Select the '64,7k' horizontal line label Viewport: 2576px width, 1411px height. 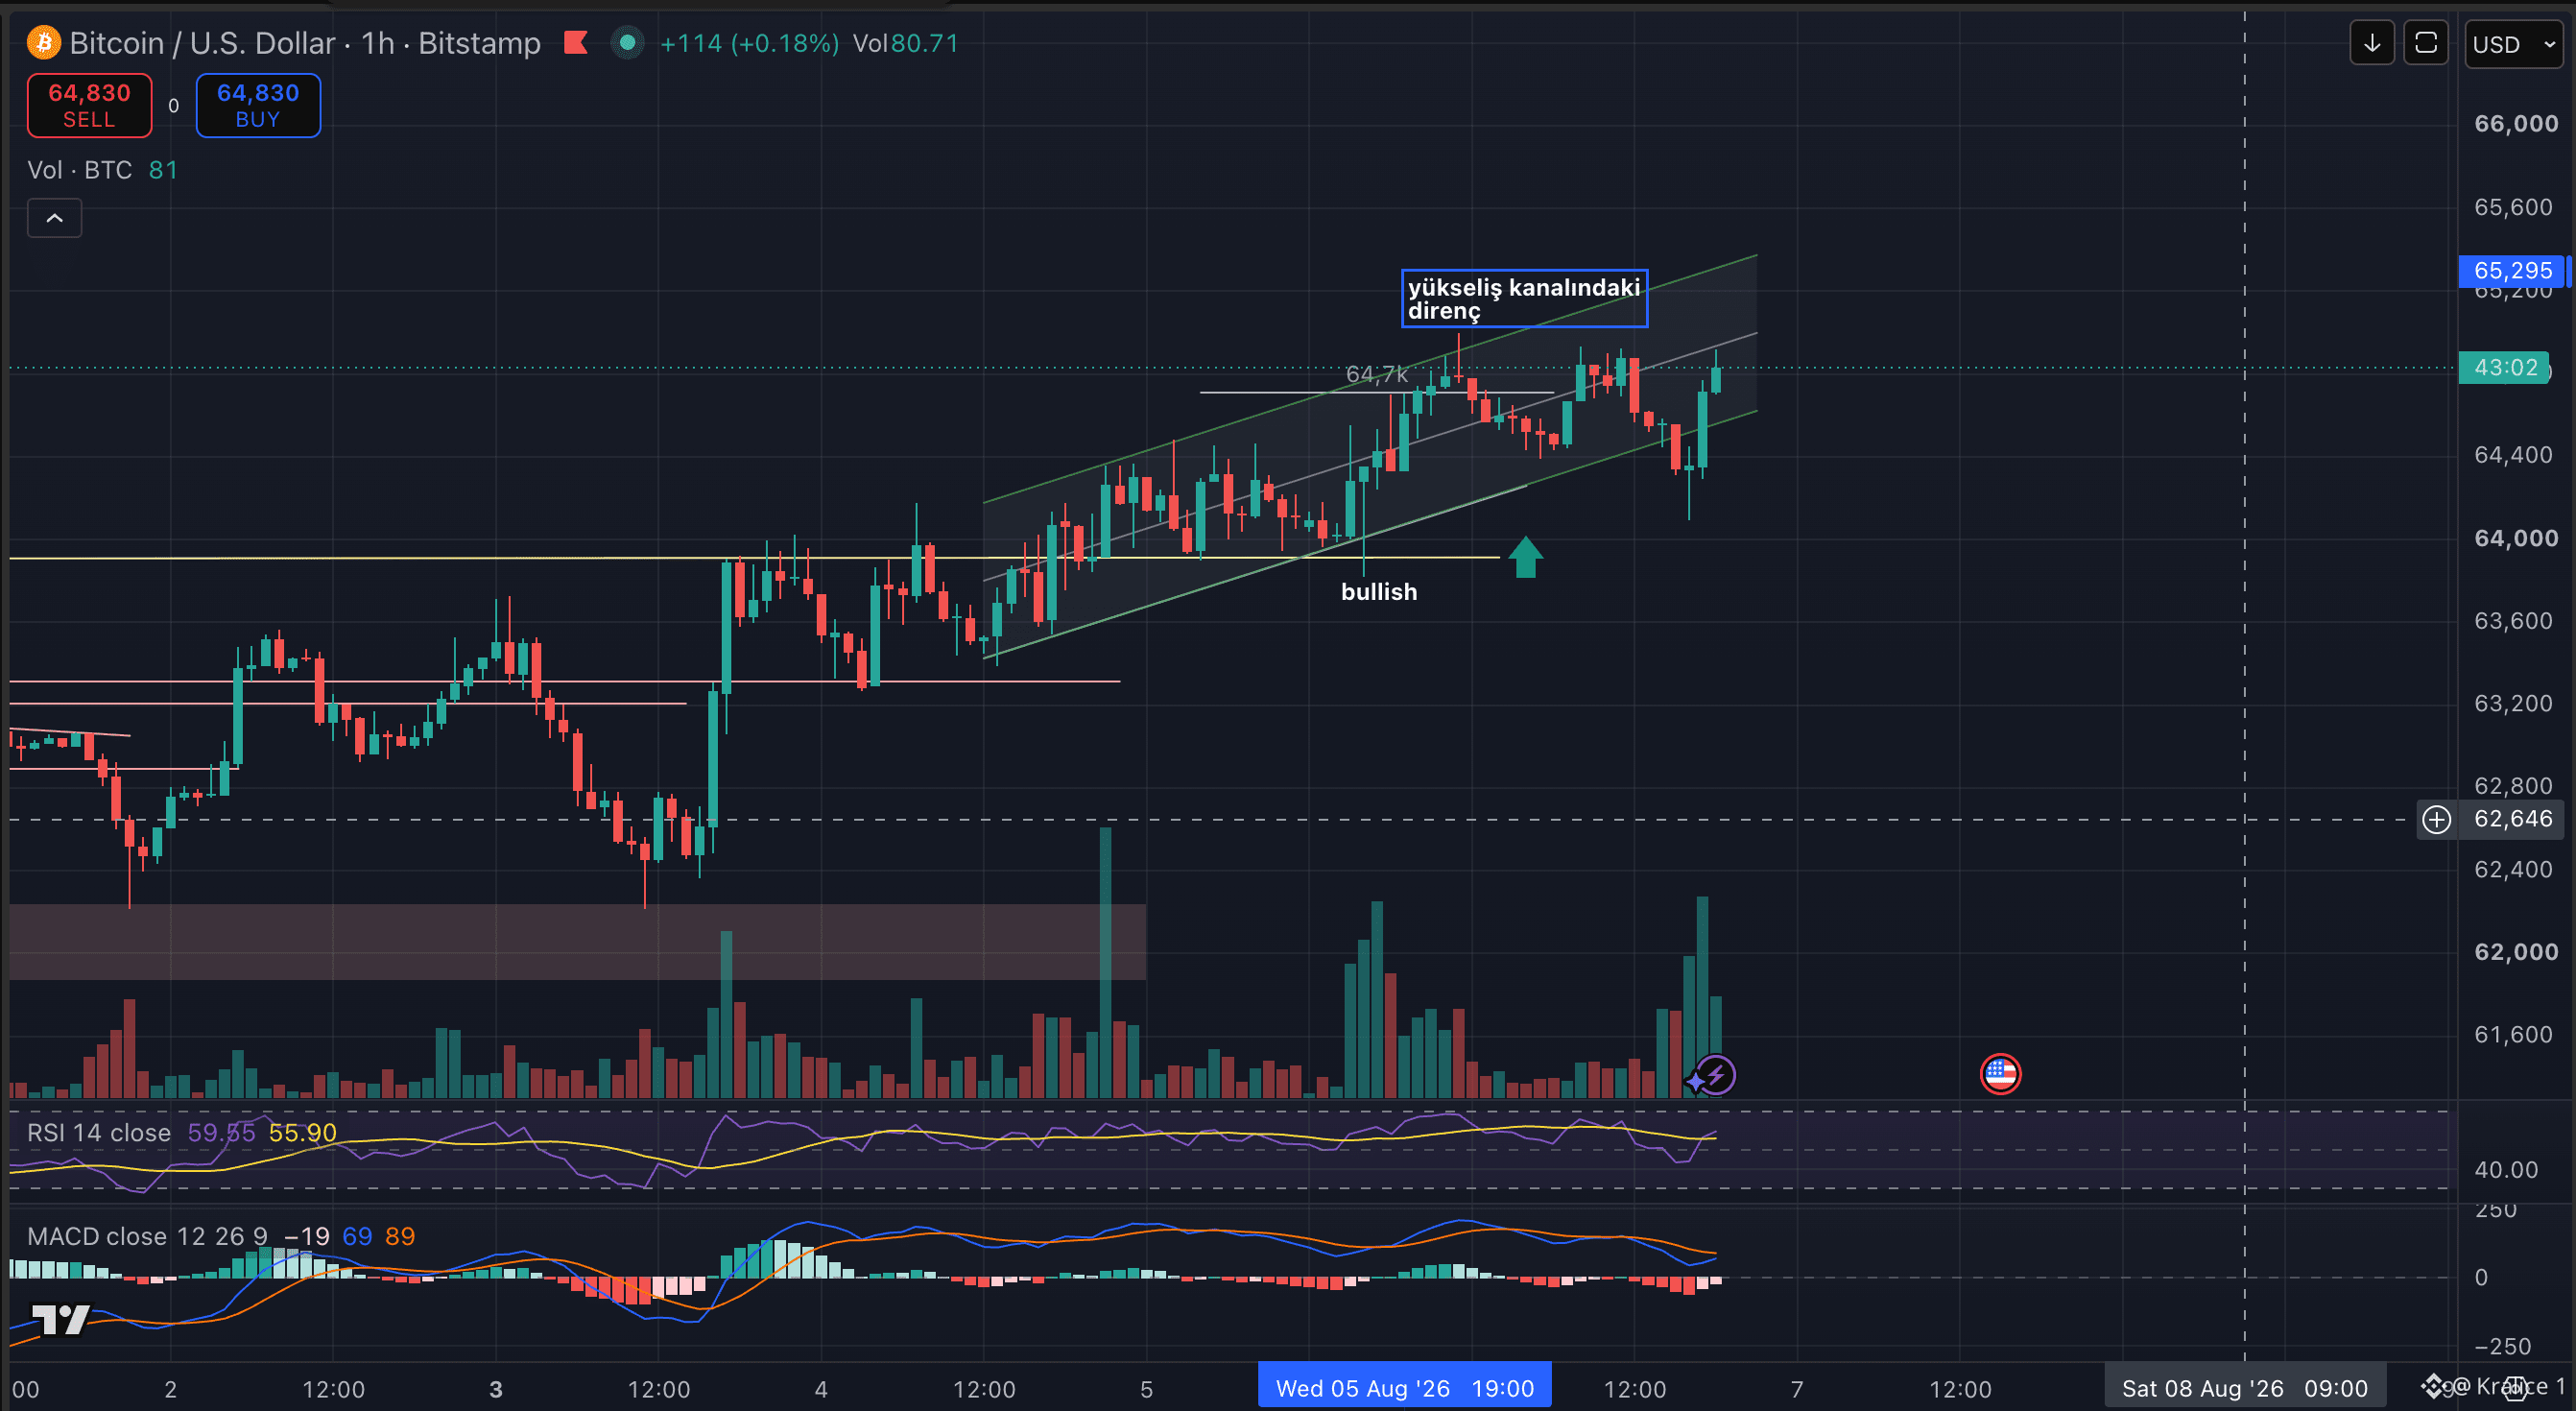(1376, 374)
